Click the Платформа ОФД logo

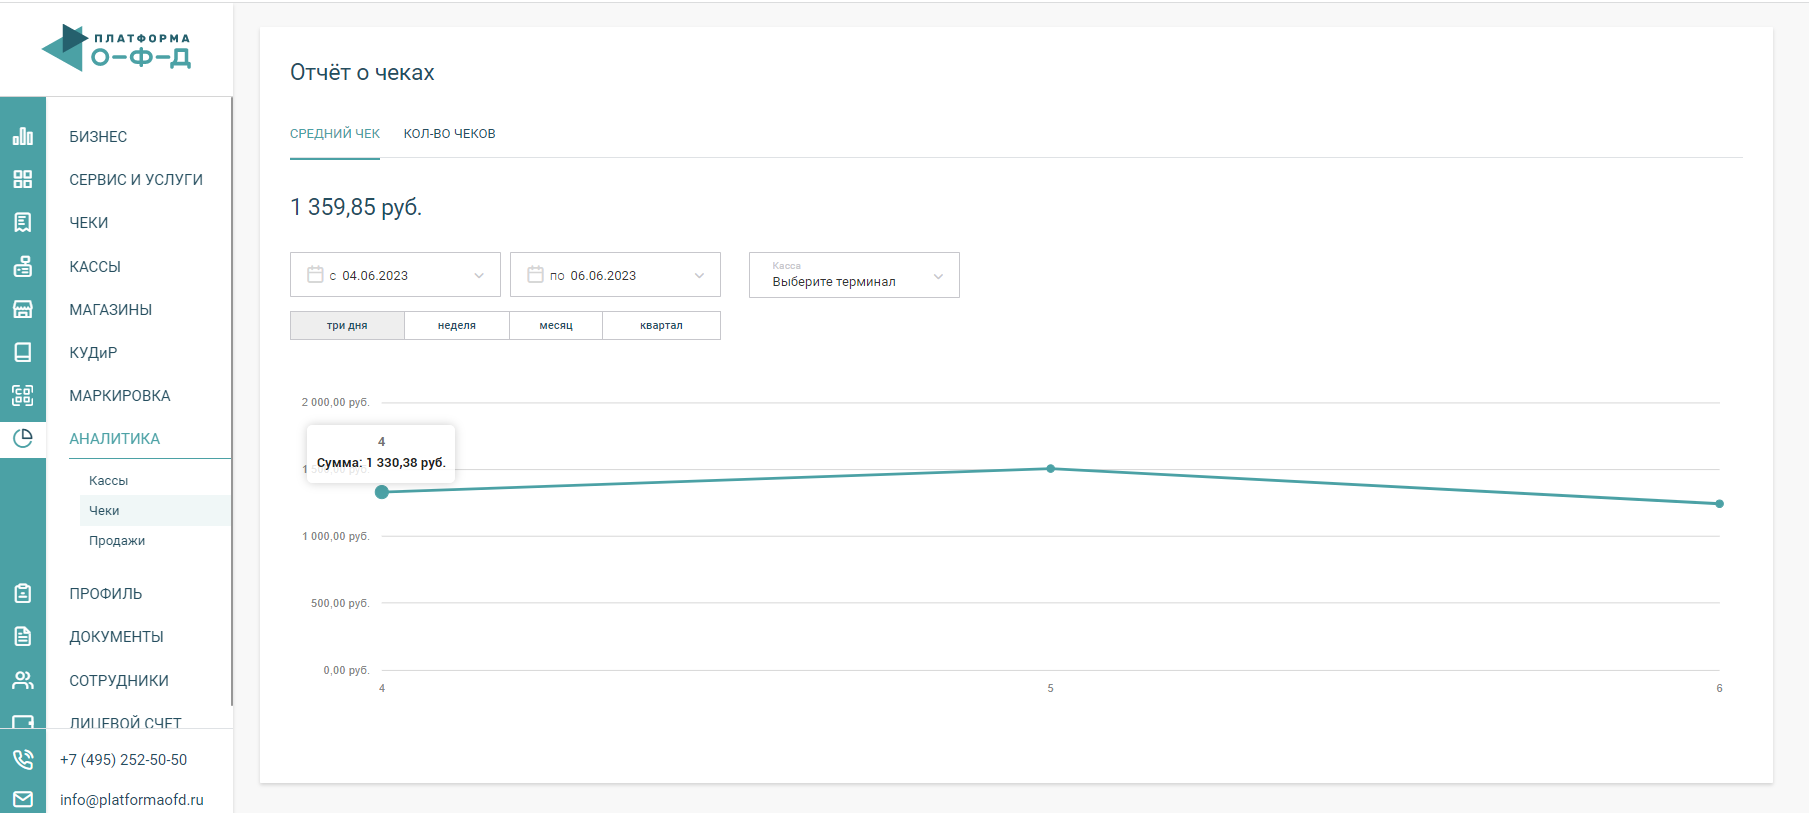click(x=116, y=48)
